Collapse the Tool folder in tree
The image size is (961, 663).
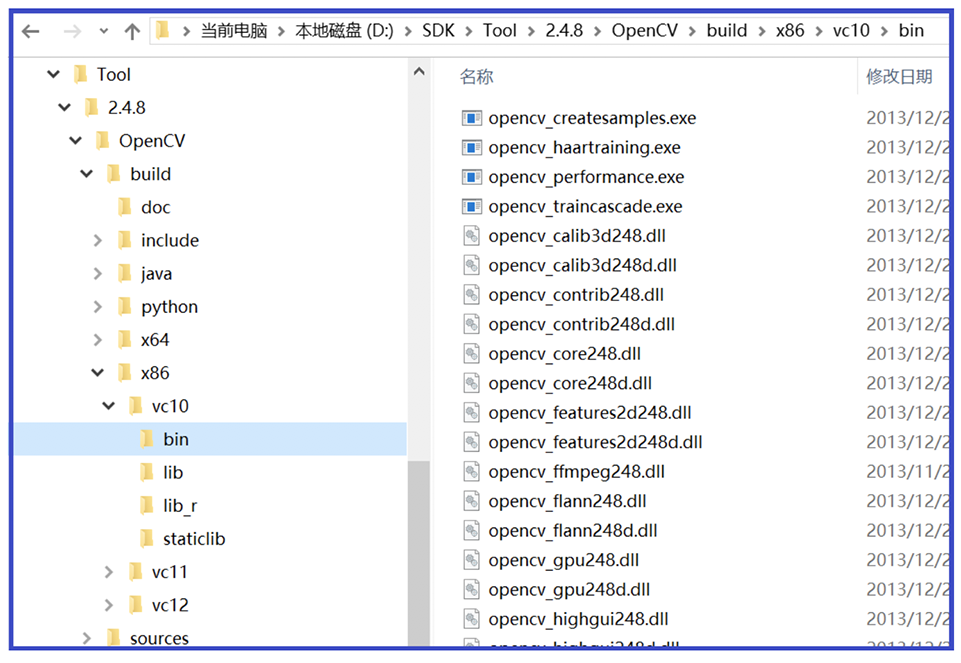click(54, 75)
